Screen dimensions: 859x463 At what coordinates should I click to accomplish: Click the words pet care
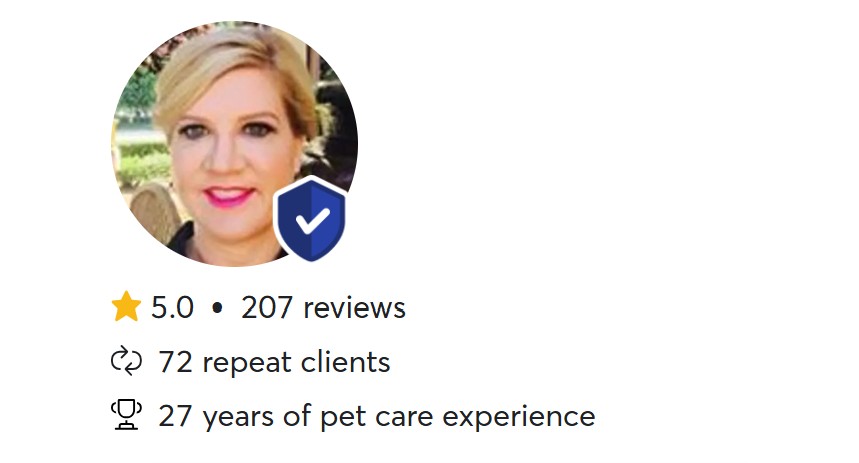click(x=377, y=418)
